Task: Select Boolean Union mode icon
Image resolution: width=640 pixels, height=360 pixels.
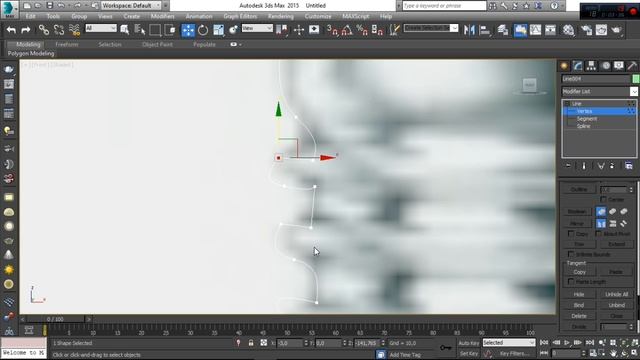Action: 601,211
